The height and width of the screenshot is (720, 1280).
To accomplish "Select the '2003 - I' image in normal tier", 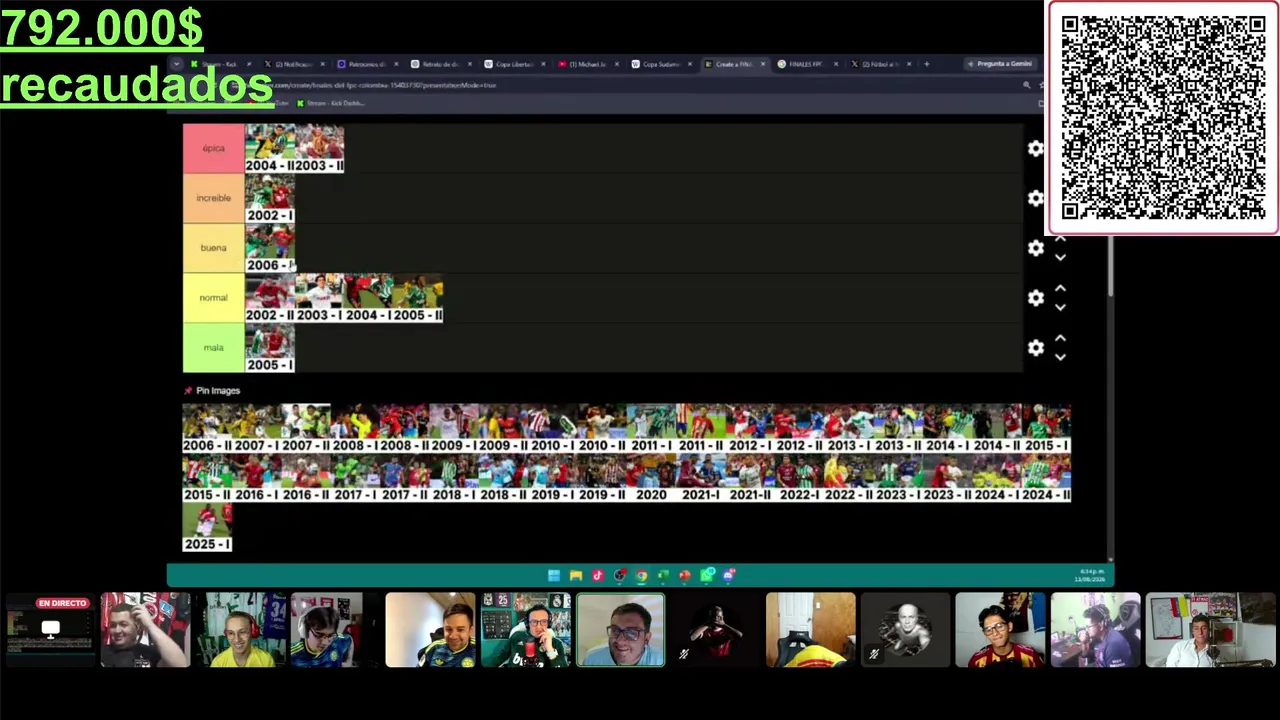I will tap(319, 298).
